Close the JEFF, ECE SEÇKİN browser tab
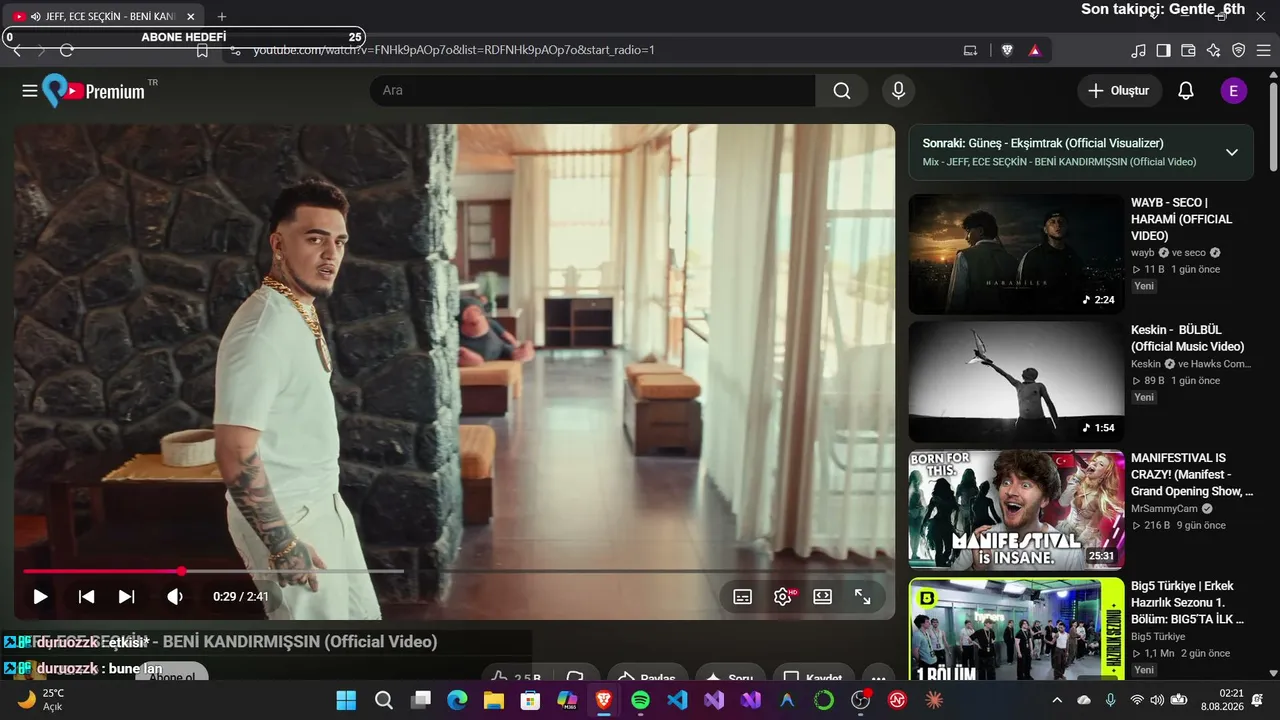 coord(191,17)
